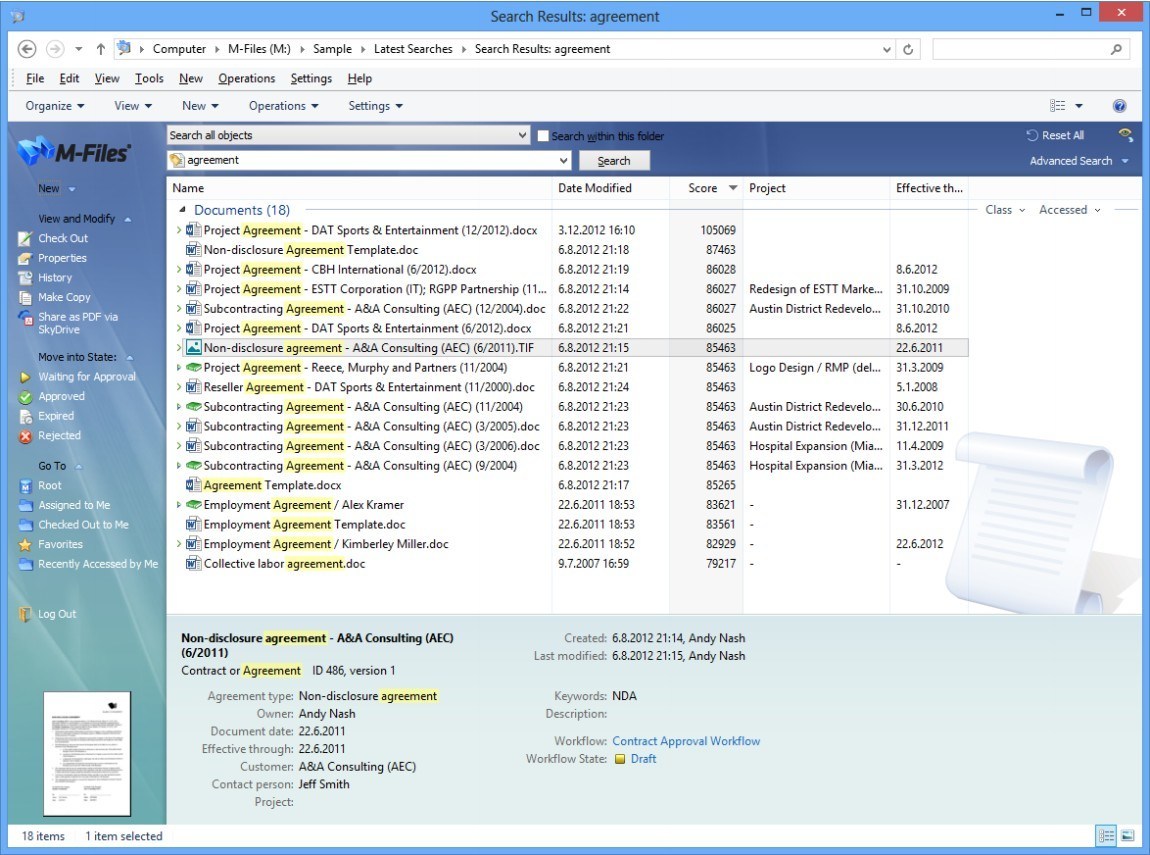Click the magnifier icon in Windows search box

[1116, 49]
